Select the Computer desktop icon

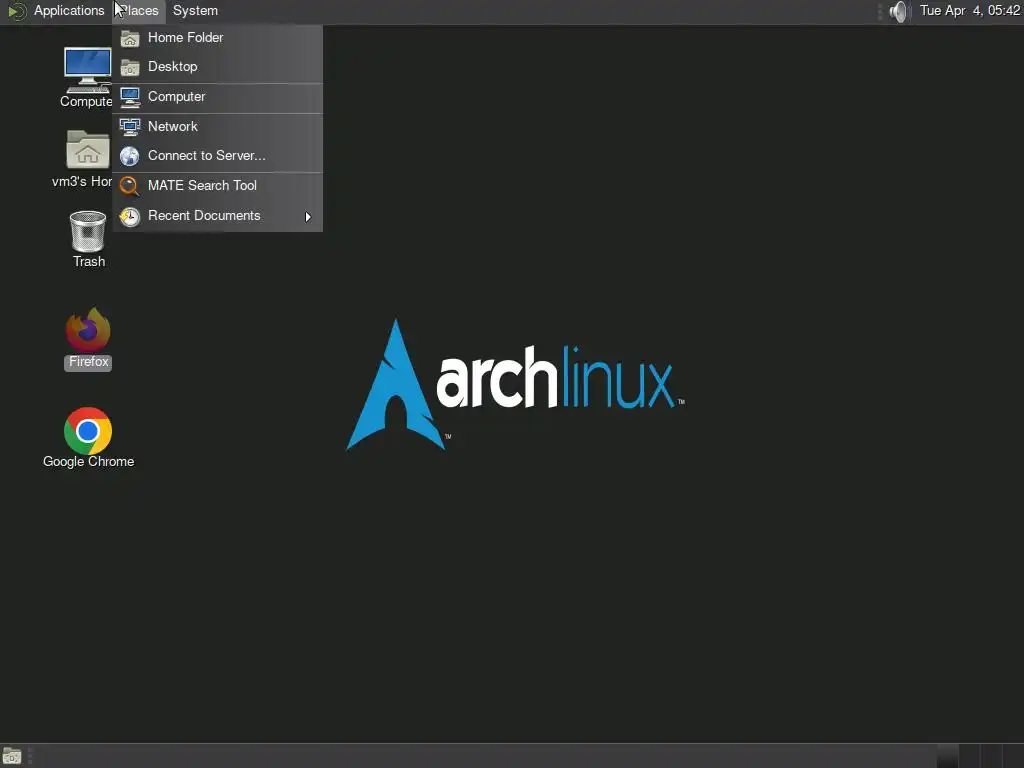tap(88, 71)
